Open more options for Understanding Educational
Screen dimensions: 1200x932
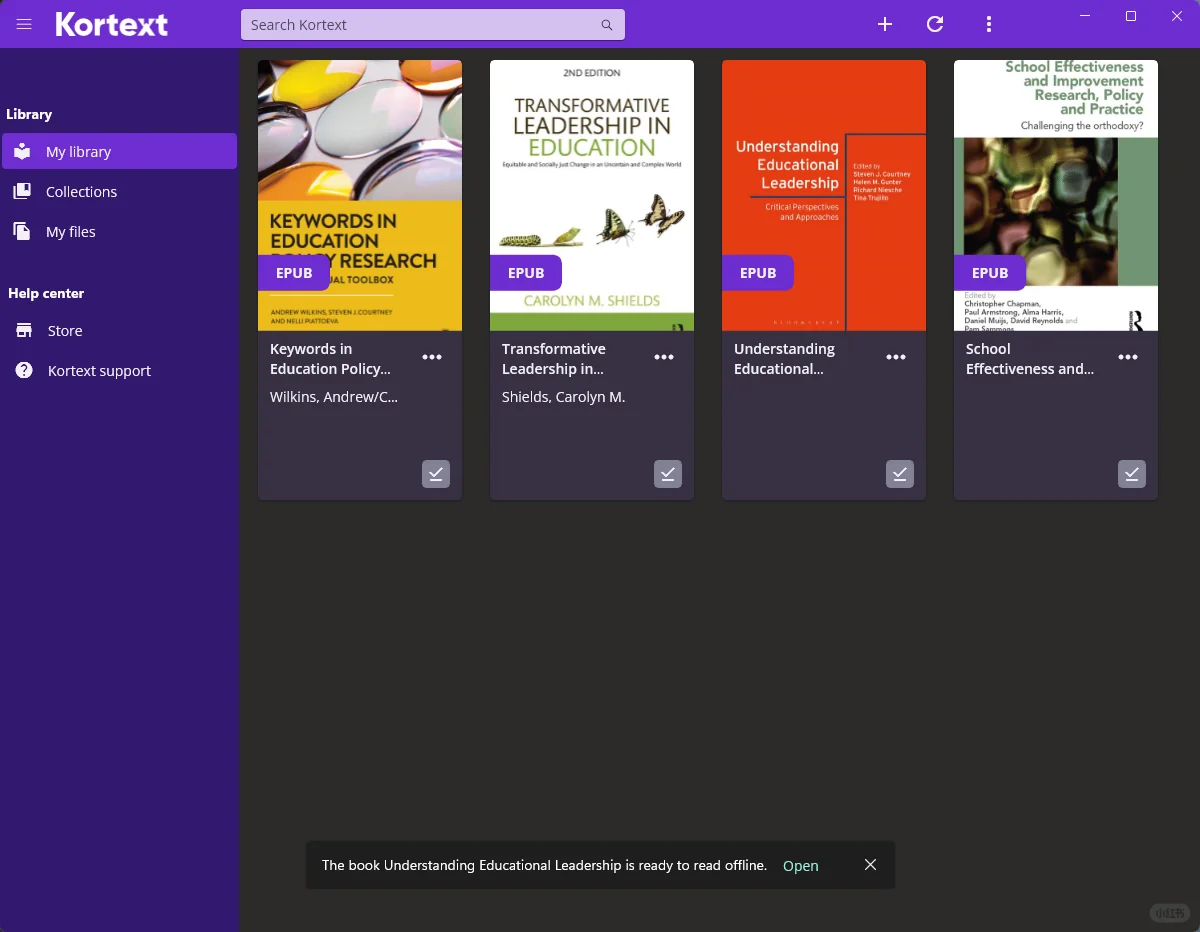pyautogui.click(x=896, y=357)
